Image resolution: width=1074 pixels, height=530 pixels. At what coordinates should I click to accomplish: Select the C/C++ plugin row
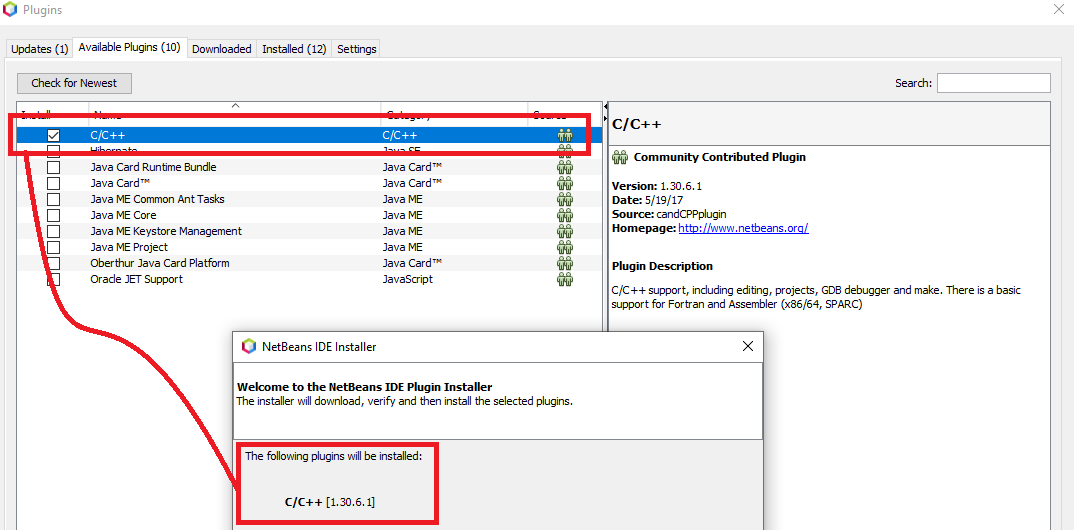click(309, 136)
